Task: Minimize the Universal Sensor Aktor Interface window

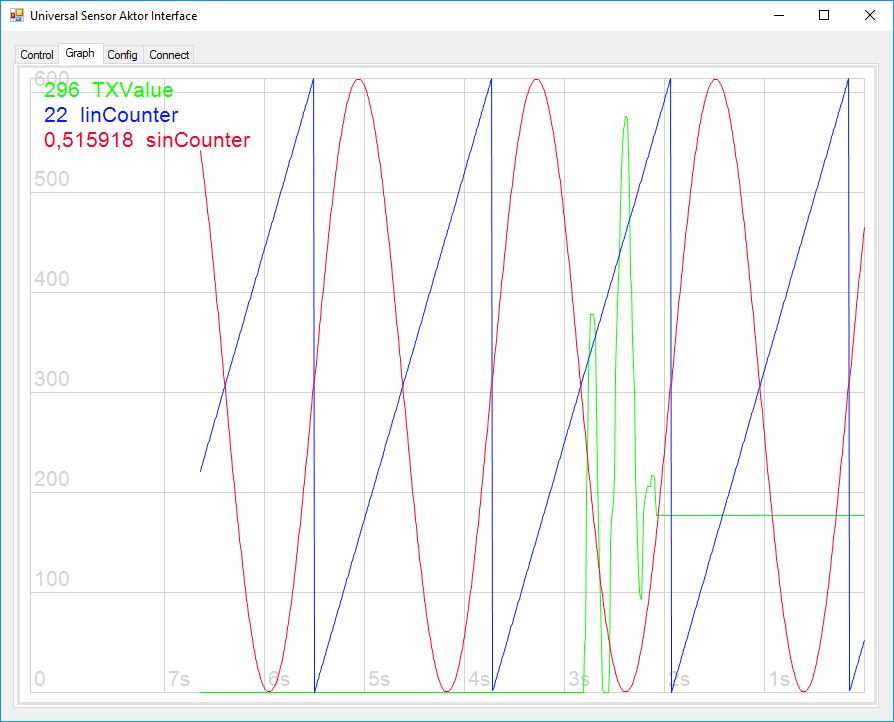Action: tap(779, 15)
